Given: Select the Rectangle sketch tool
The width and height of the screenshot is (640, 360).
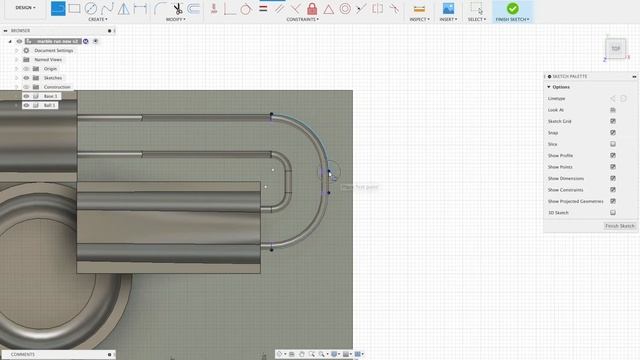Looking at the screenshot, I should coord(74,9).
